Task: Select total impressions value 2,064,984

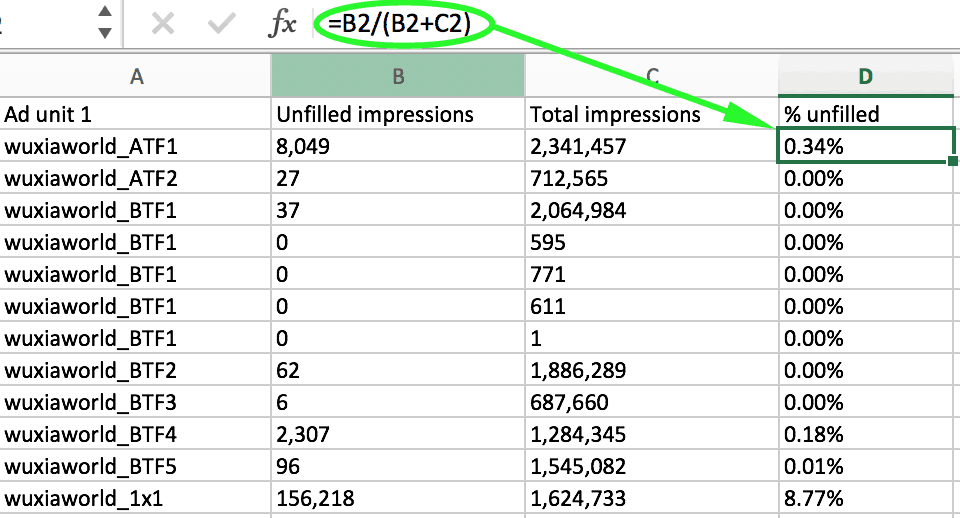Action: click(652, 210)
